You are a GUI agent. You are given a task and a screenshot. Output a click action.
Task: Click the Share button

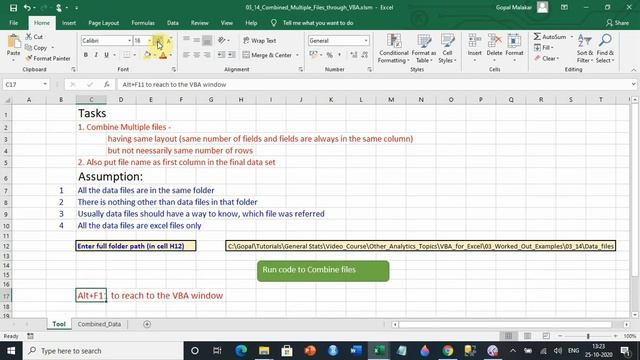[x=617, y=23]
